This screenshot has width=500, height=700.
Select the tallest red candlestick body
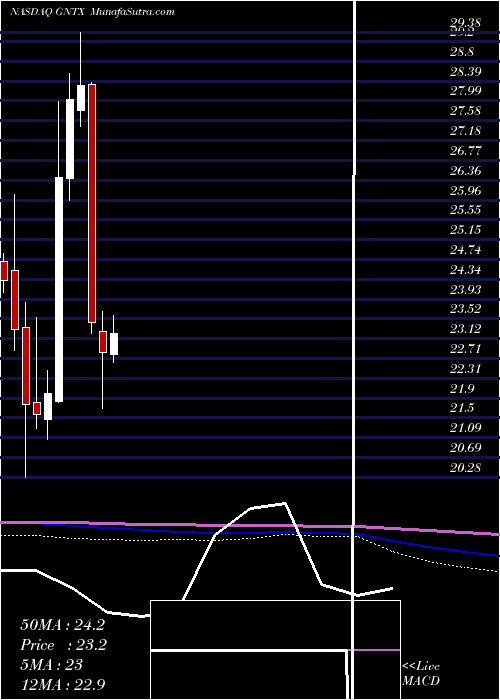click(92, 203)
